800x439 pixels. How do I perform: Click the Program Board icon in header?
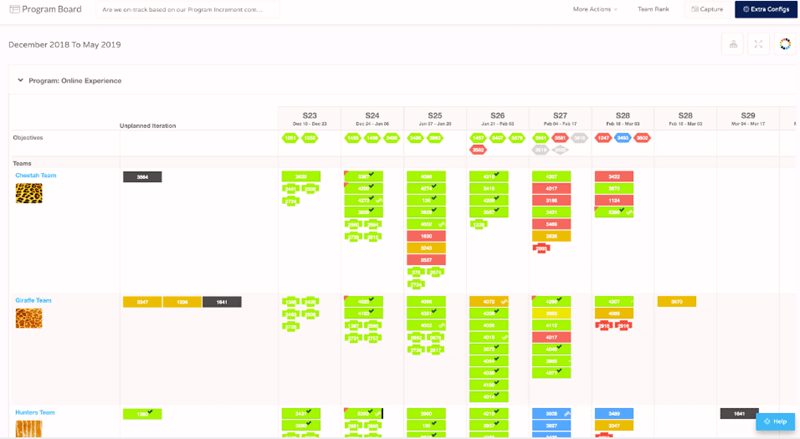[15, 9]
